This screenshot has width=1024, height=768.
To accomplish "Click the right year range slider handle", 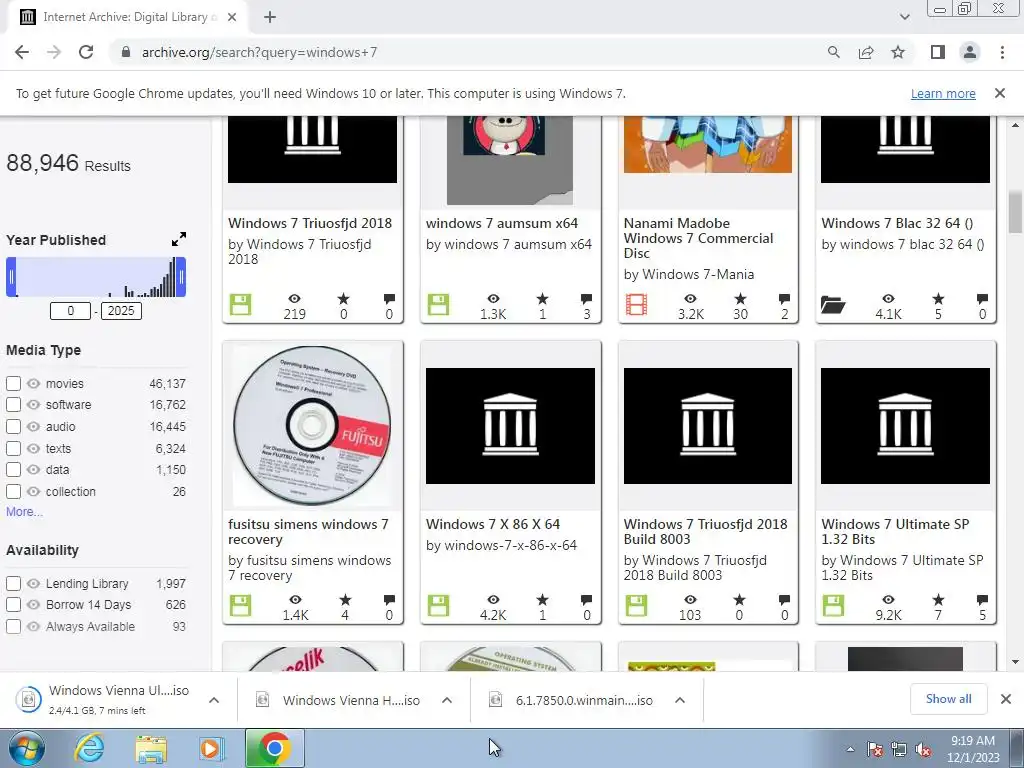I will [x=182, y=277].
